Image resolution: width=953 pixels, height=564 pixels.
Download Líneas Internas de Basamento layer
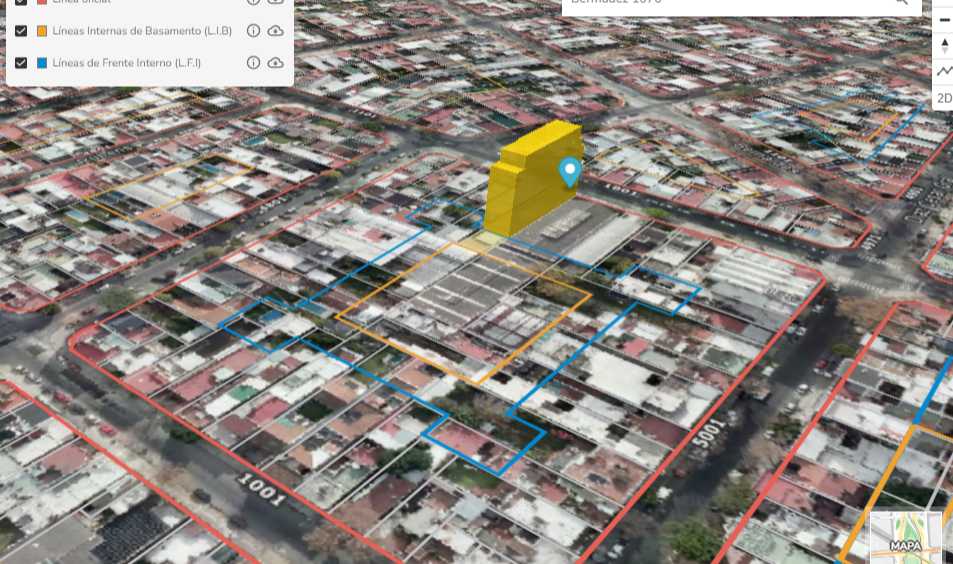[275, 30]
